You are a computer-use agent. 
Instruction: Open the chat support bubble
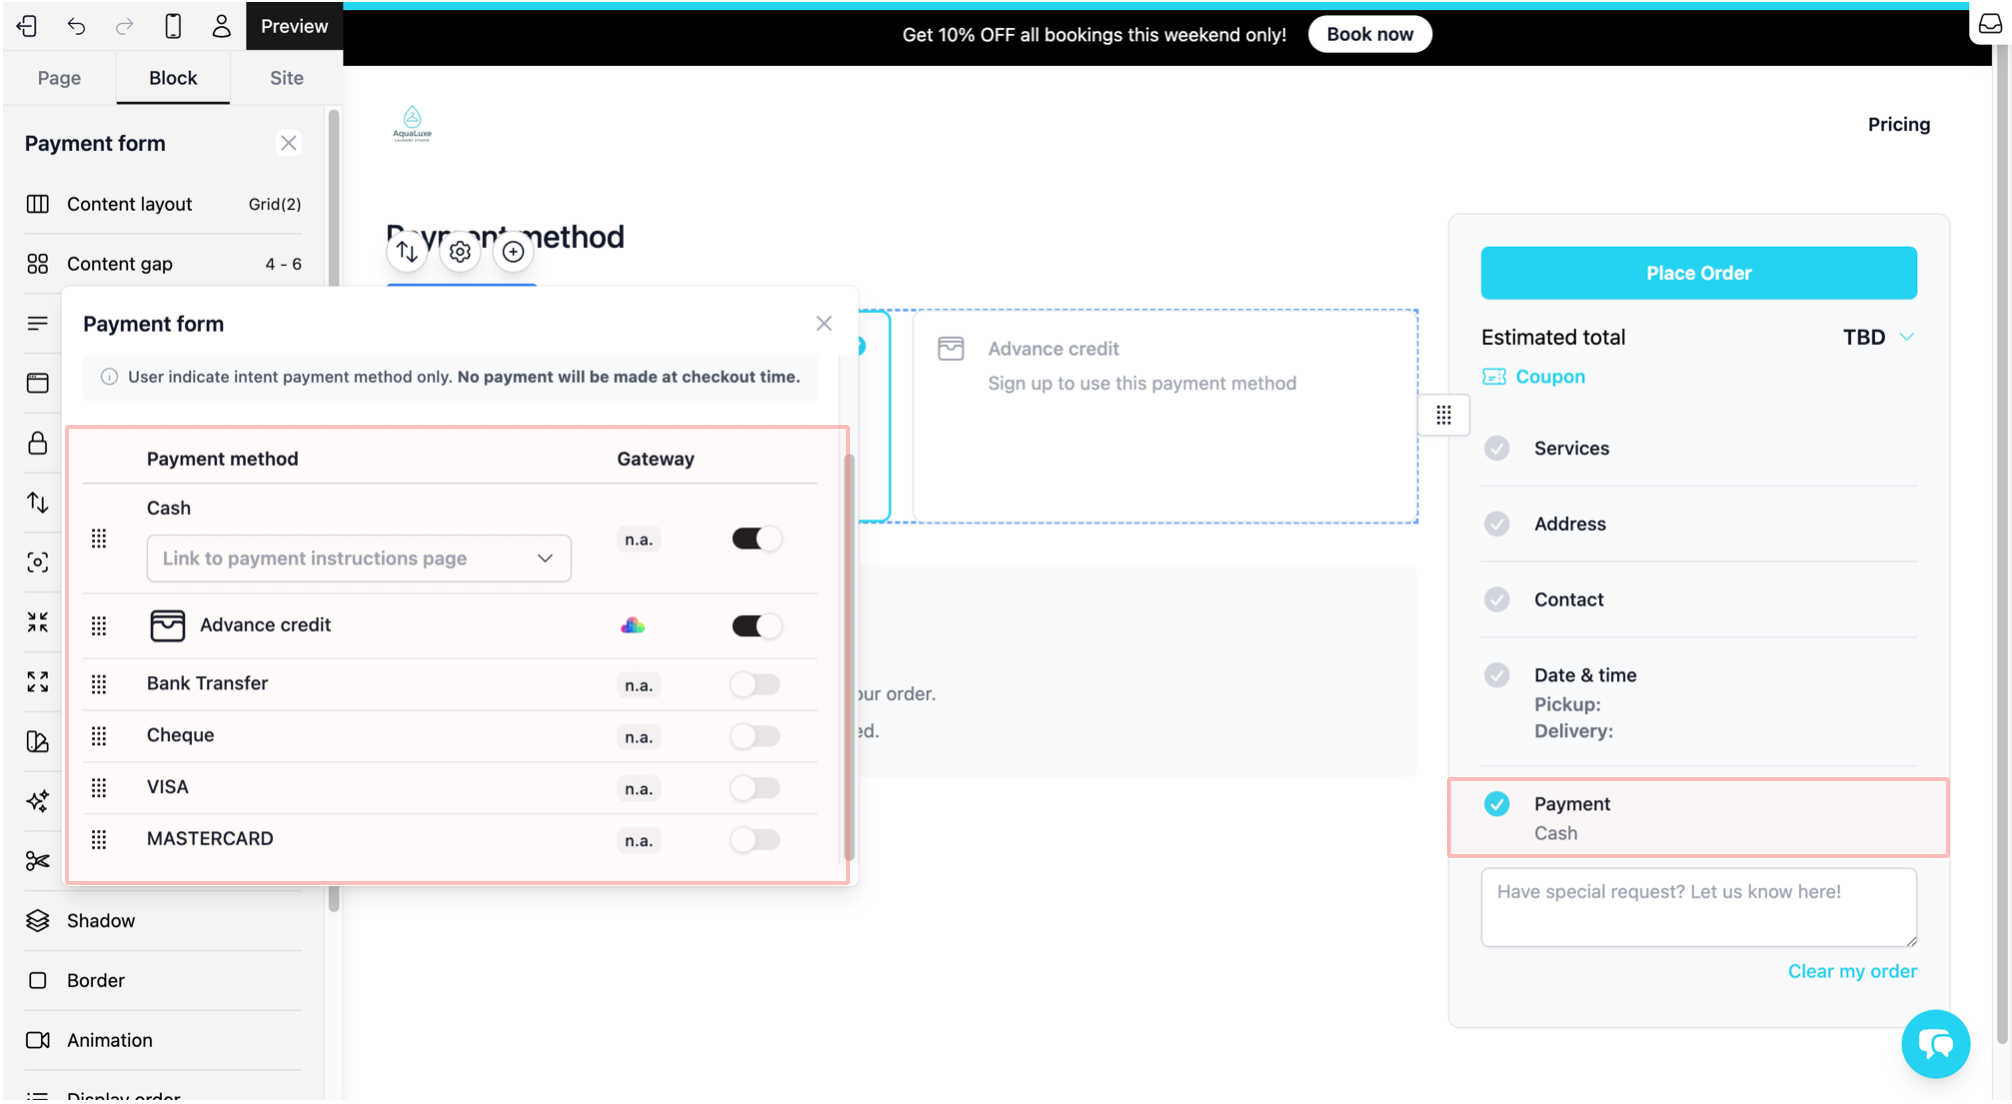point(1935,1044)
